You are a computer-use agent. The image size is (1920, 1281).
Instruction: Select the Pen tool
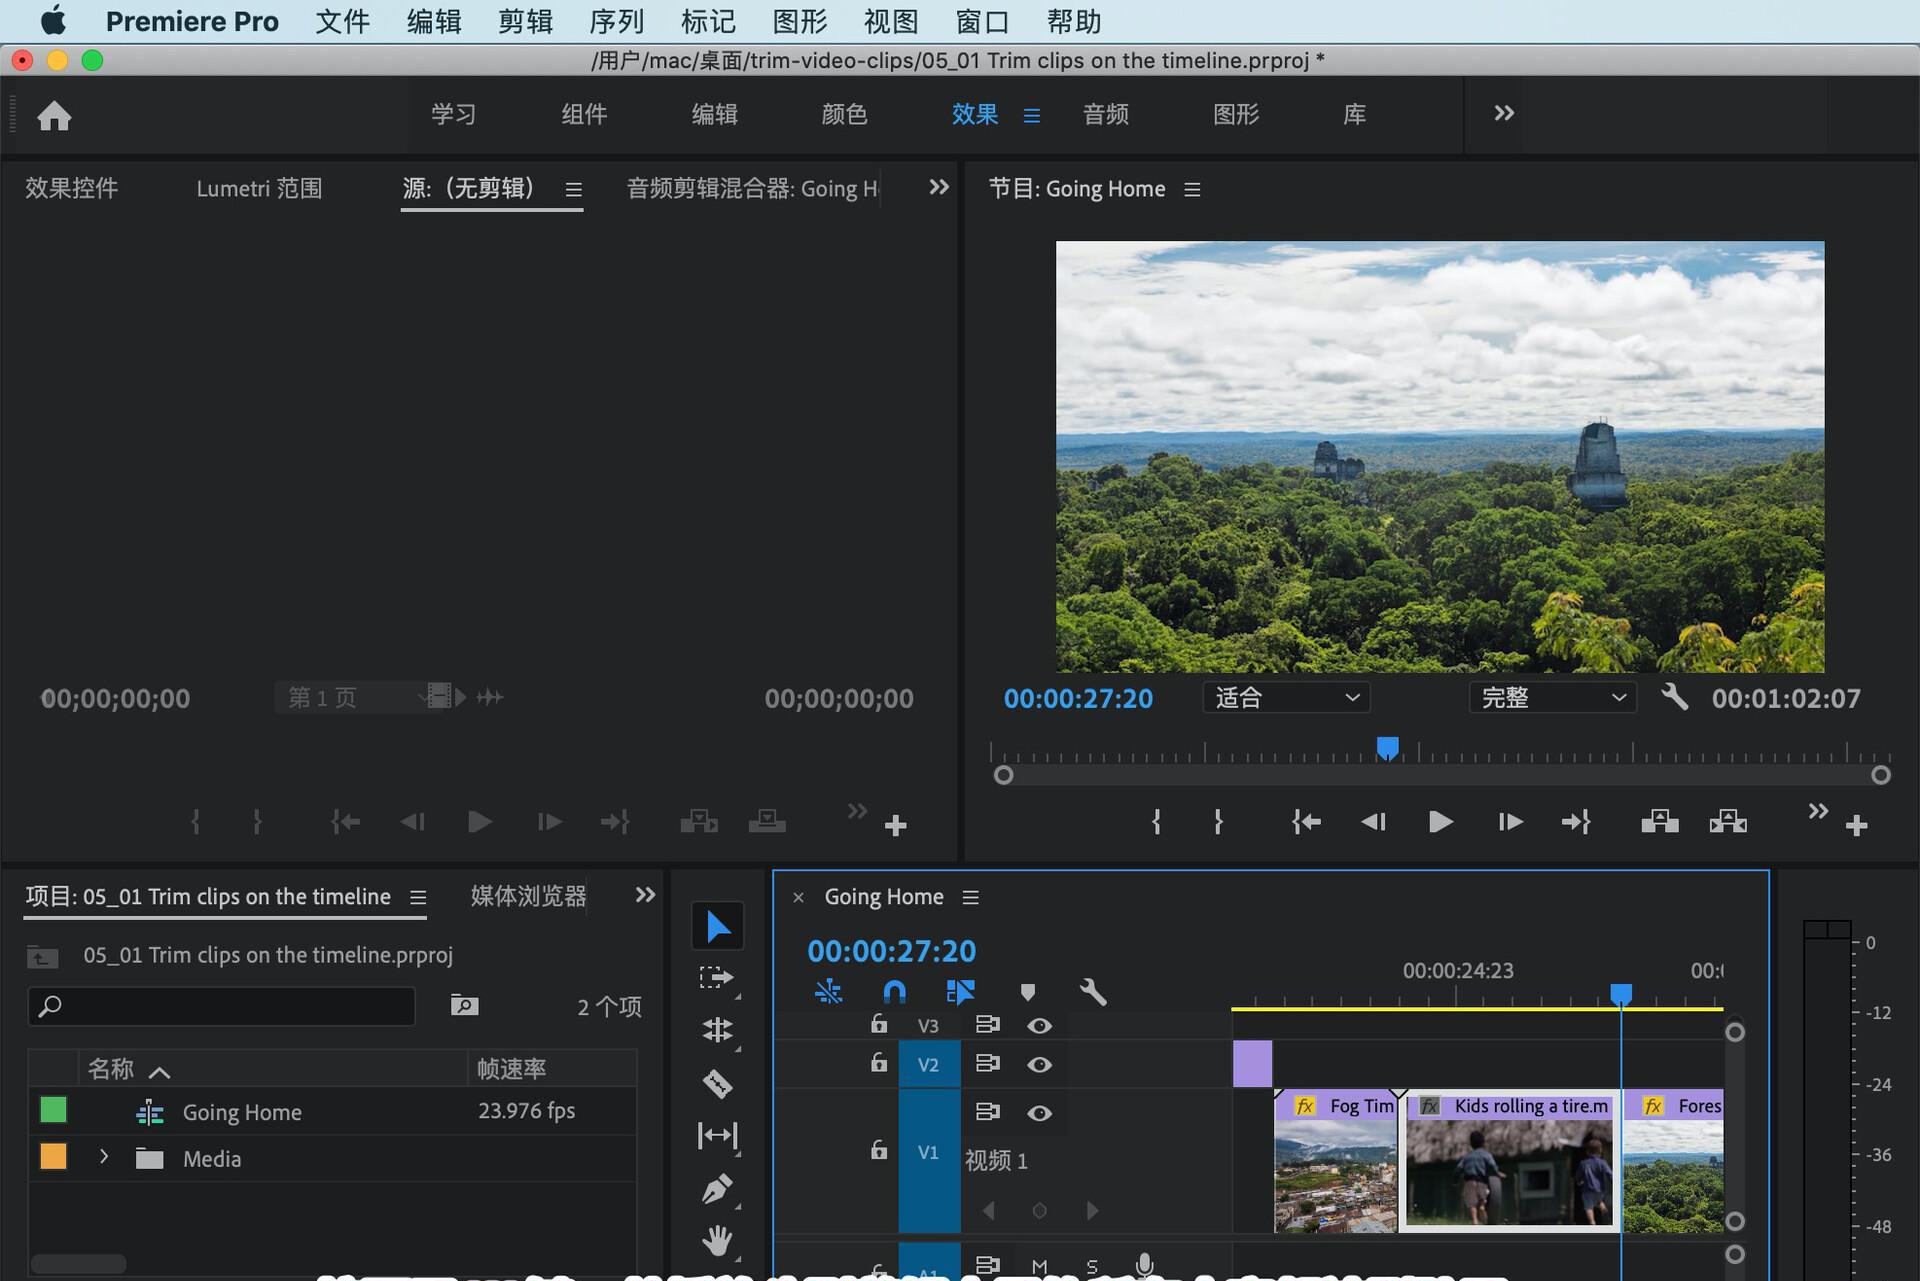click(x=717, y=1188)
